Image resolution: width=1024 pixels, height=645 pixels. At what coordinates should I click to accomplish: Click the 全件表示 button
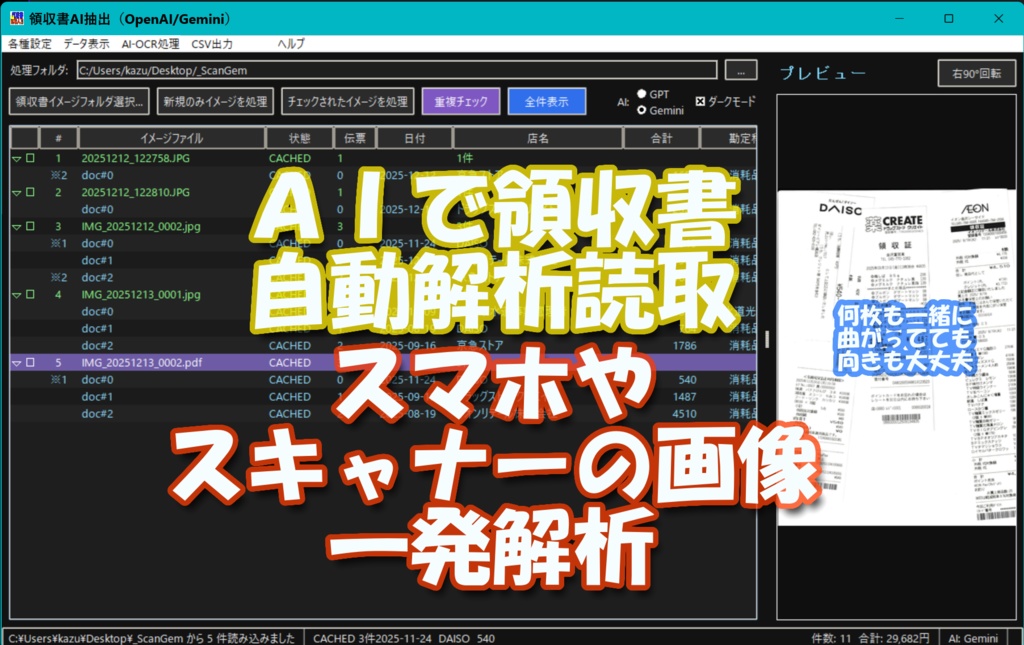547,100
